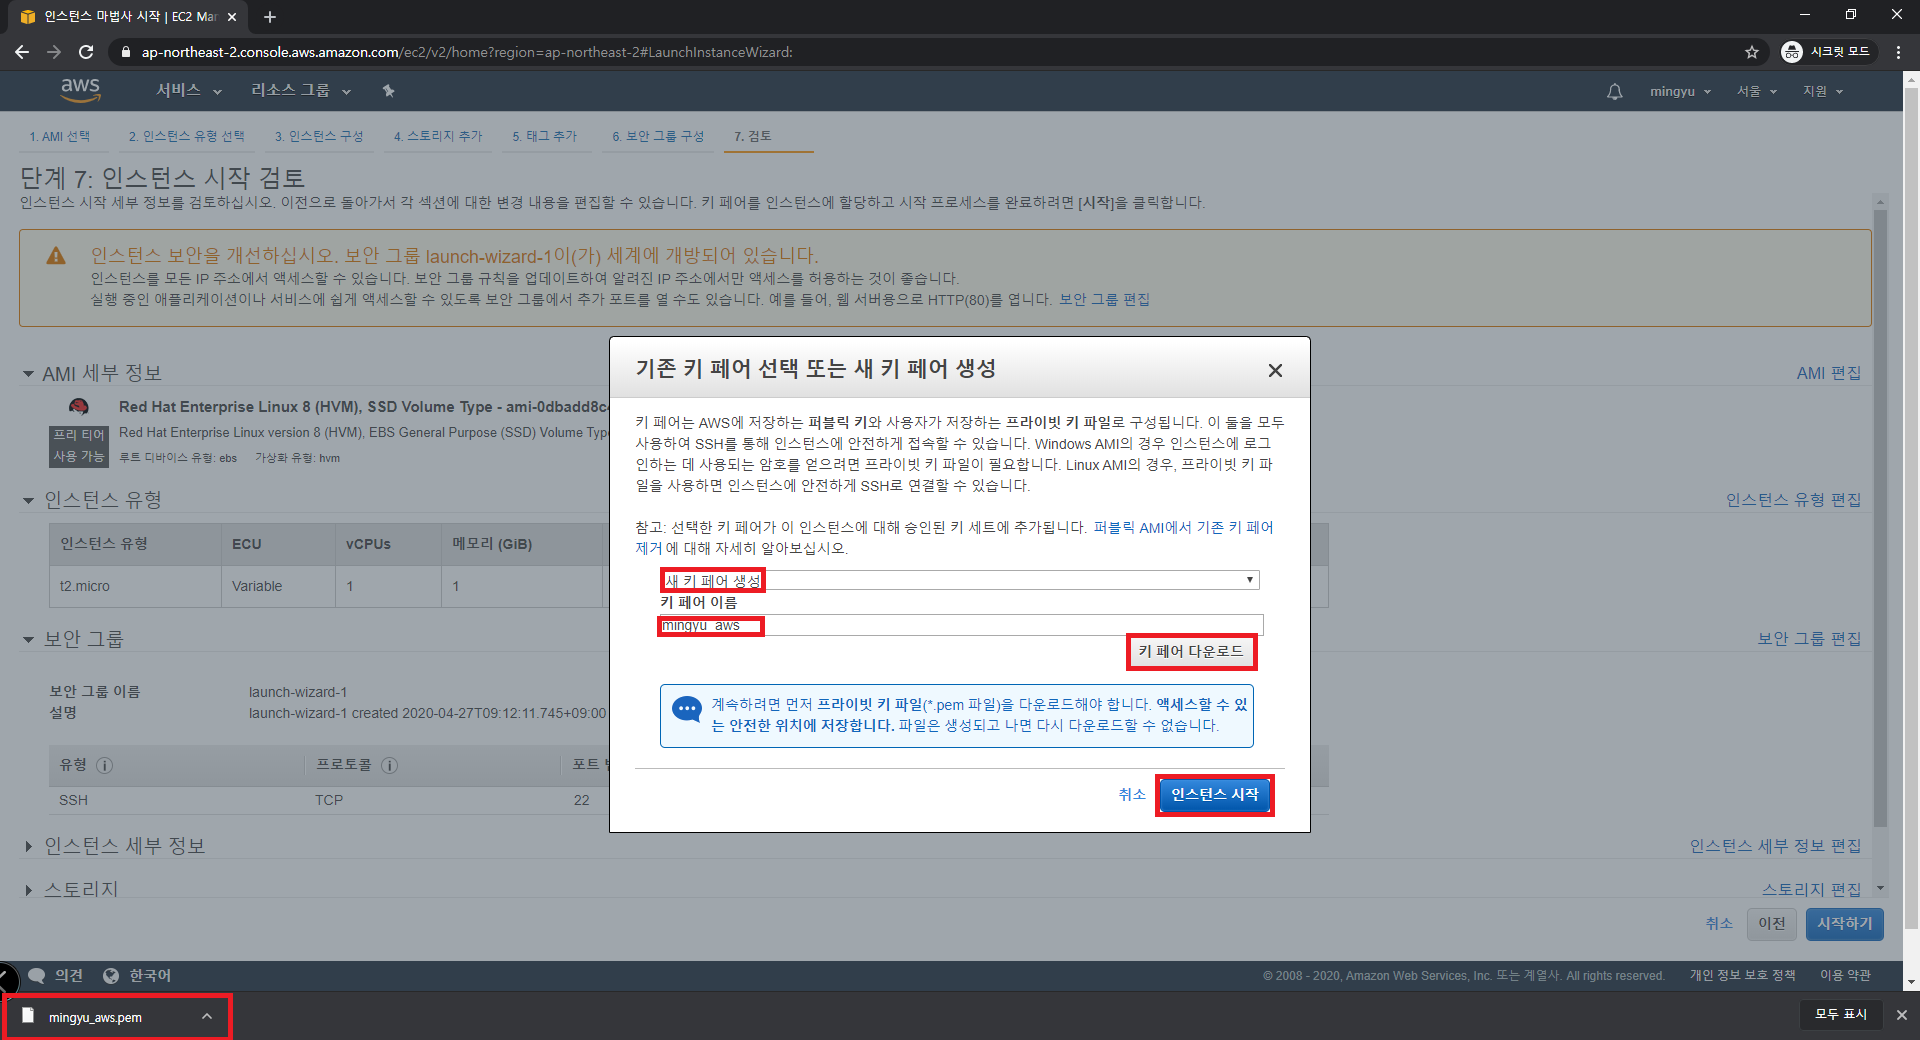The image size is (1920, 1040).
Task: Go to step 6. 보안 그룹 구성 tab
Action: coord(658,136)
